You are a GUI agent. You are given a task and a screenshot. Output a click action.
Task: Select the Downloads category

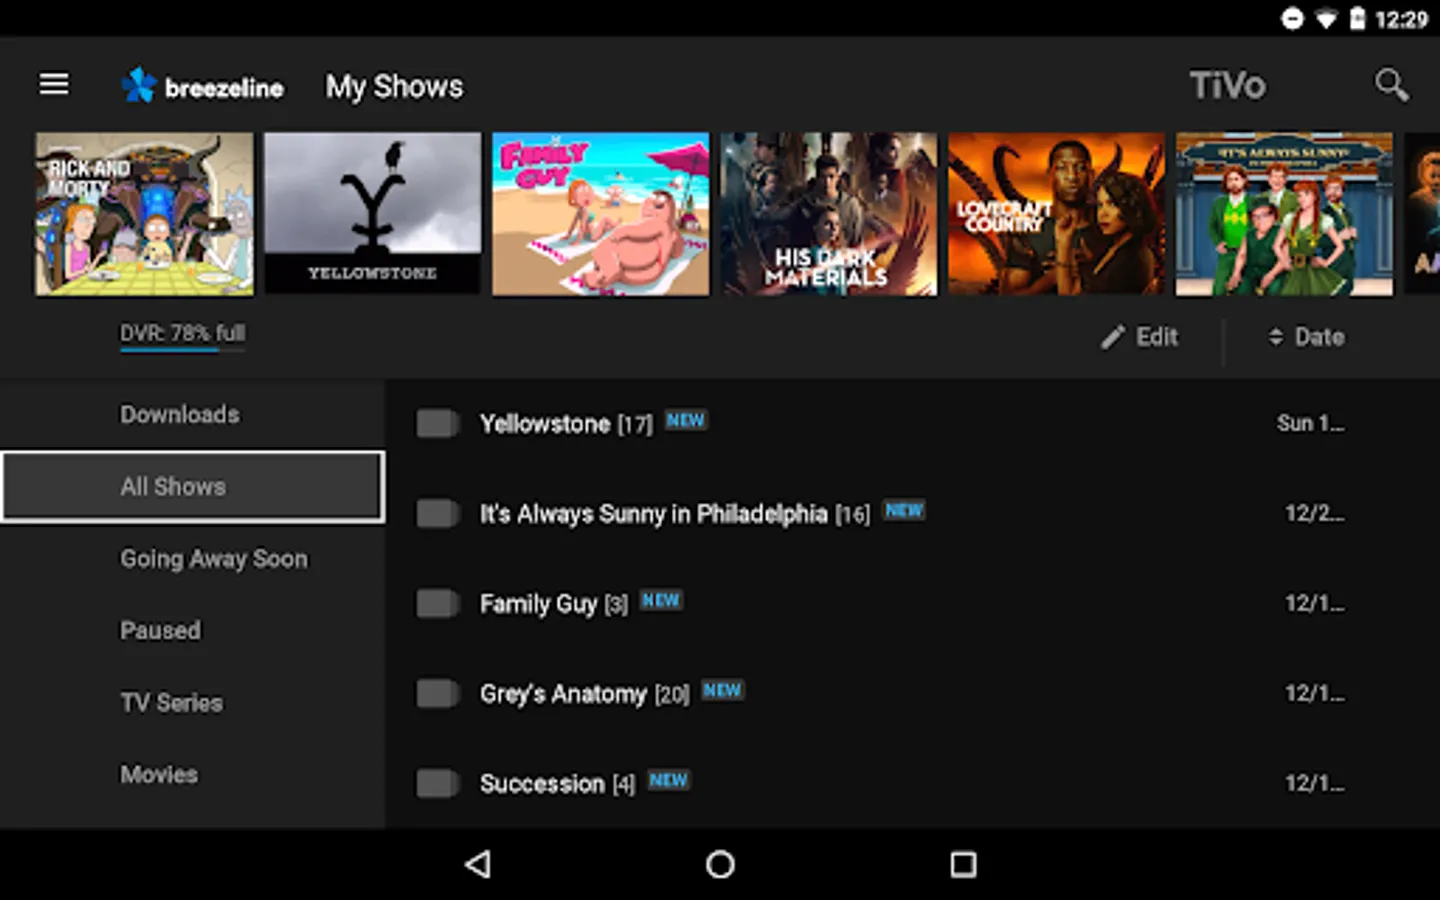(x=192, y=414)
